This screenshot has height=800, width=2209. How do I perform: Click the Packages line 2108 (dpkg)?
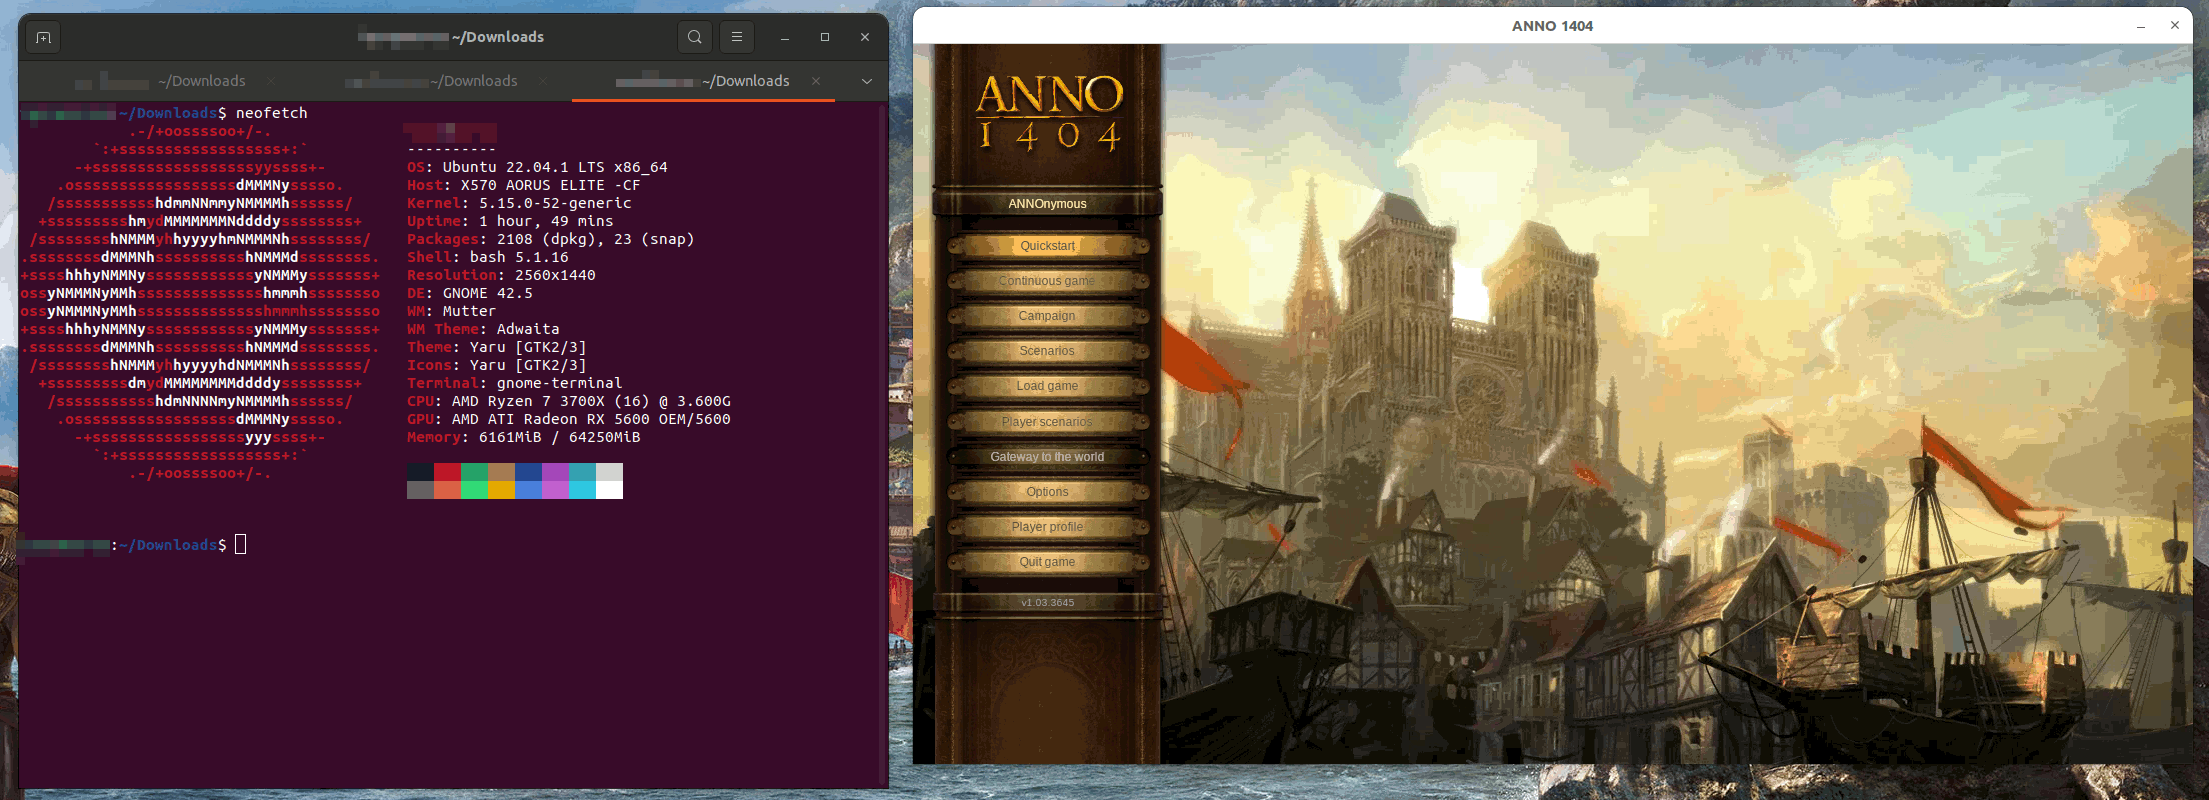click(x=551, y=239)
